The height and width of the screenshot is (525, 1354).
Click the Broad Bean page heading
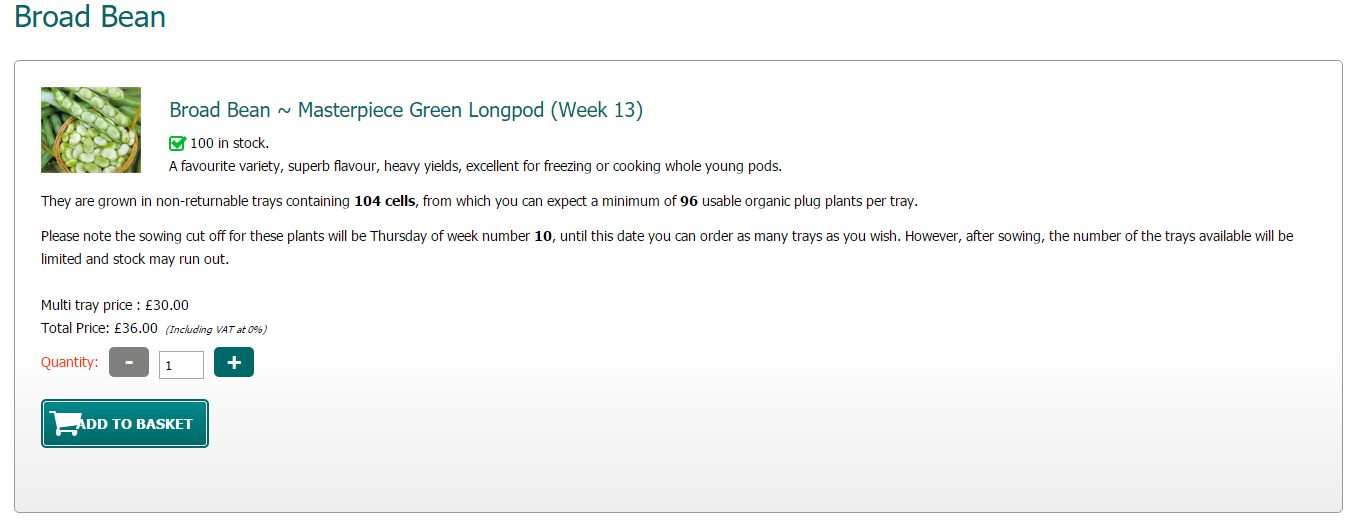pyautogui.click(x=90, y=17)
